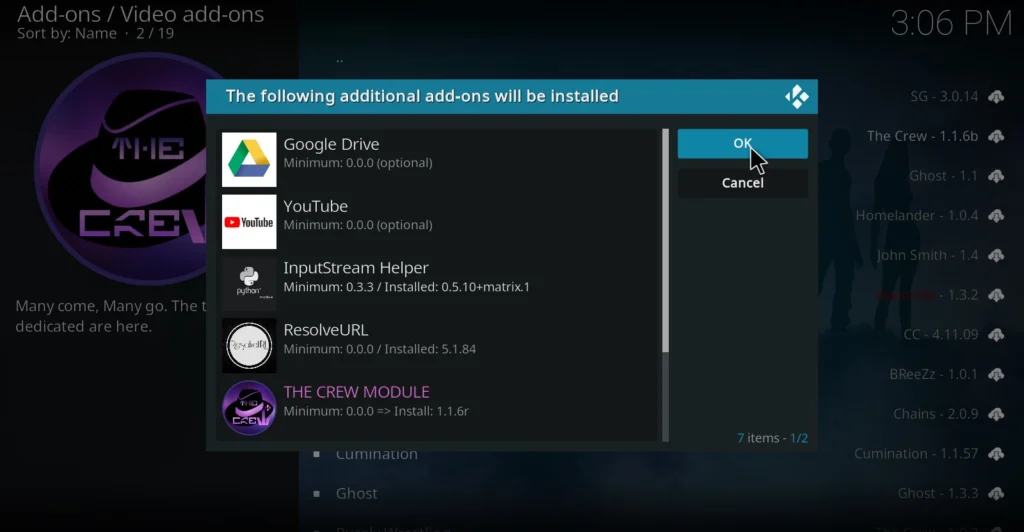Click 'Sort by: Name' label

[67, 34]
